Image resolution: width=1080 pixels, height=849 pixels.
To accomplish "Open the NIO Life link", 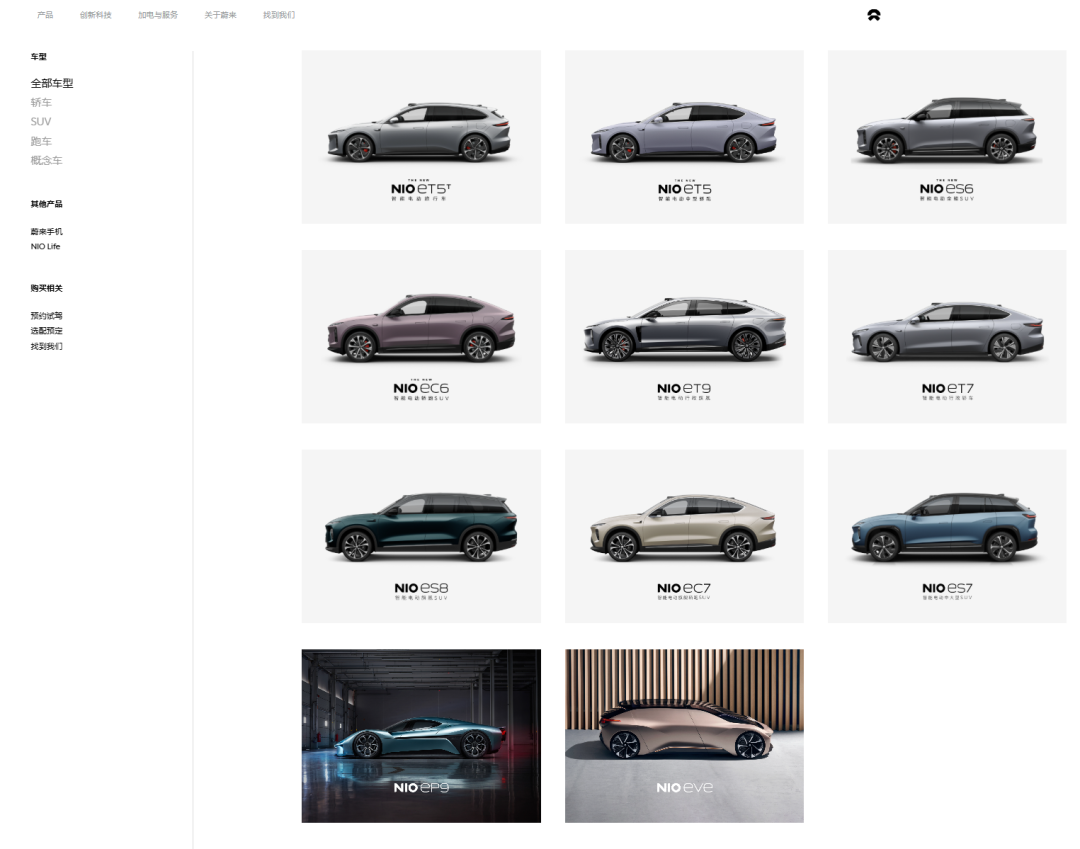I will [x=46, y=246].
